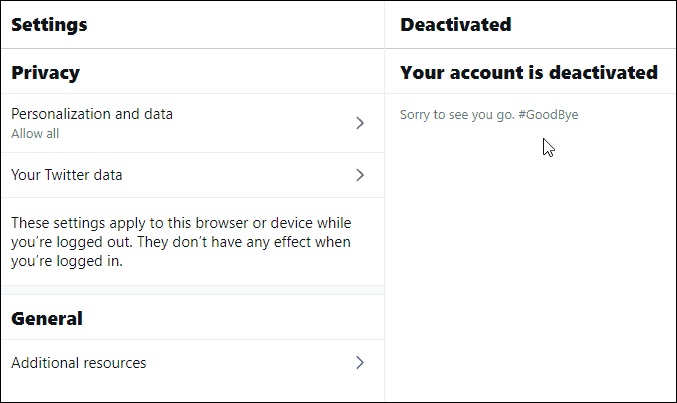Screen dimensions: 677x403
Task: Click the General section heading
Action: [x=47, y=319]
